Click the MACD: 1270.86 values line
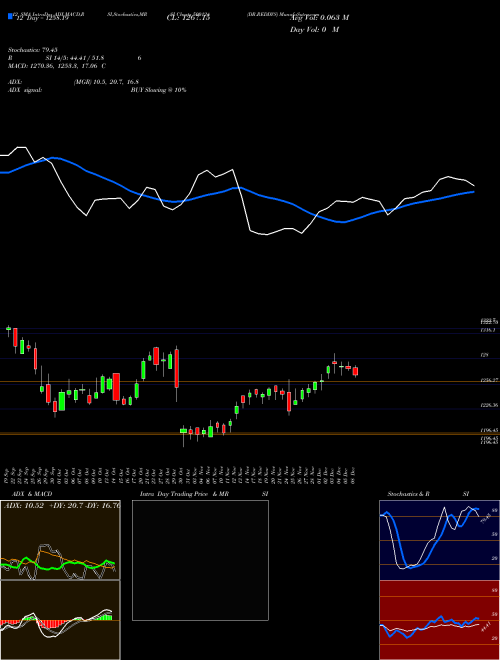This screenshot has width=500, height=660. point(57,66)
